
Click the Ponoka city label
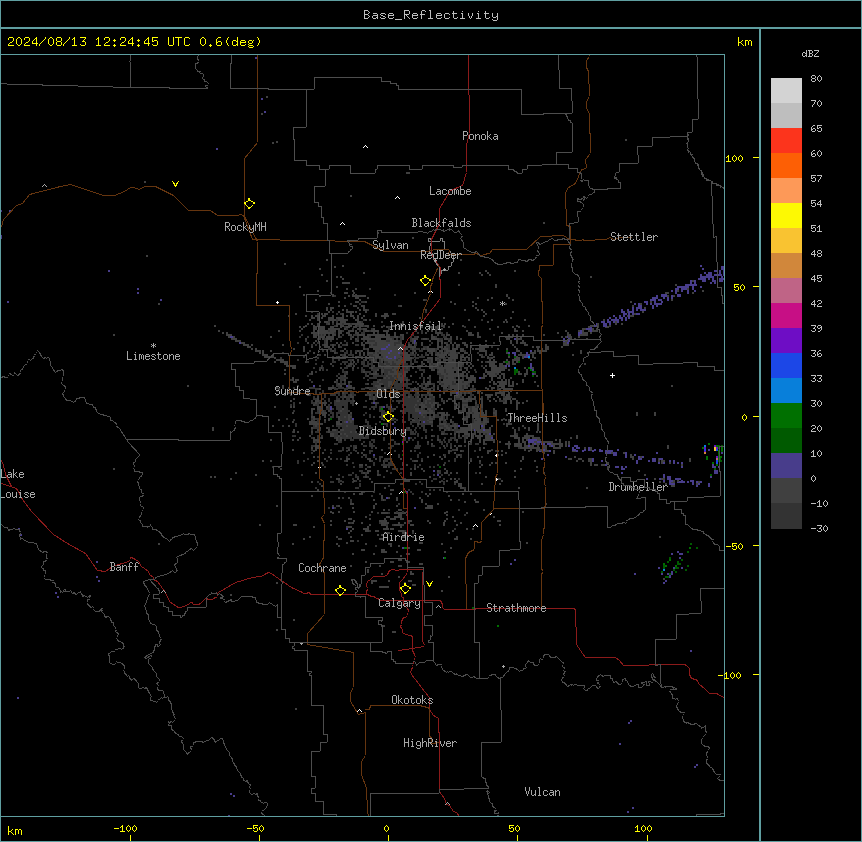[480, 136]
